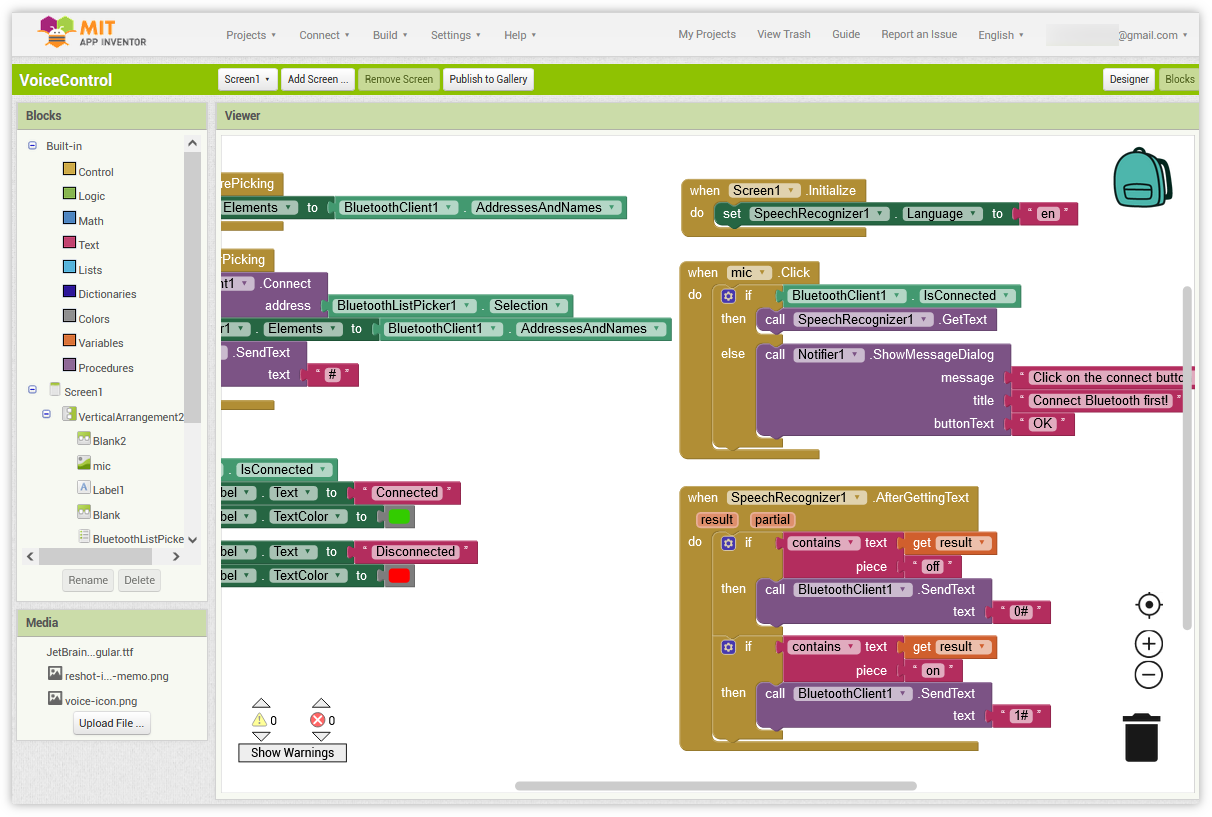Zoom in with the plus icon

(1149, 644)
